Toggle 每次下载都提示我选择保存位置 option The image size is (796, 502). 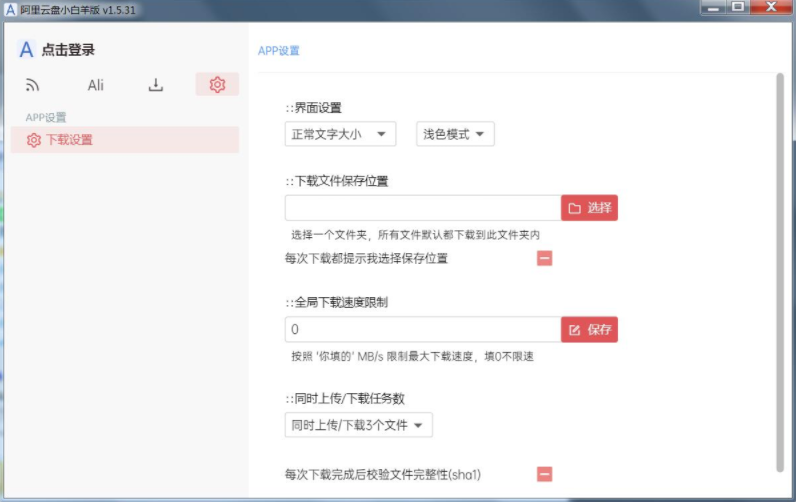[544, 258]
